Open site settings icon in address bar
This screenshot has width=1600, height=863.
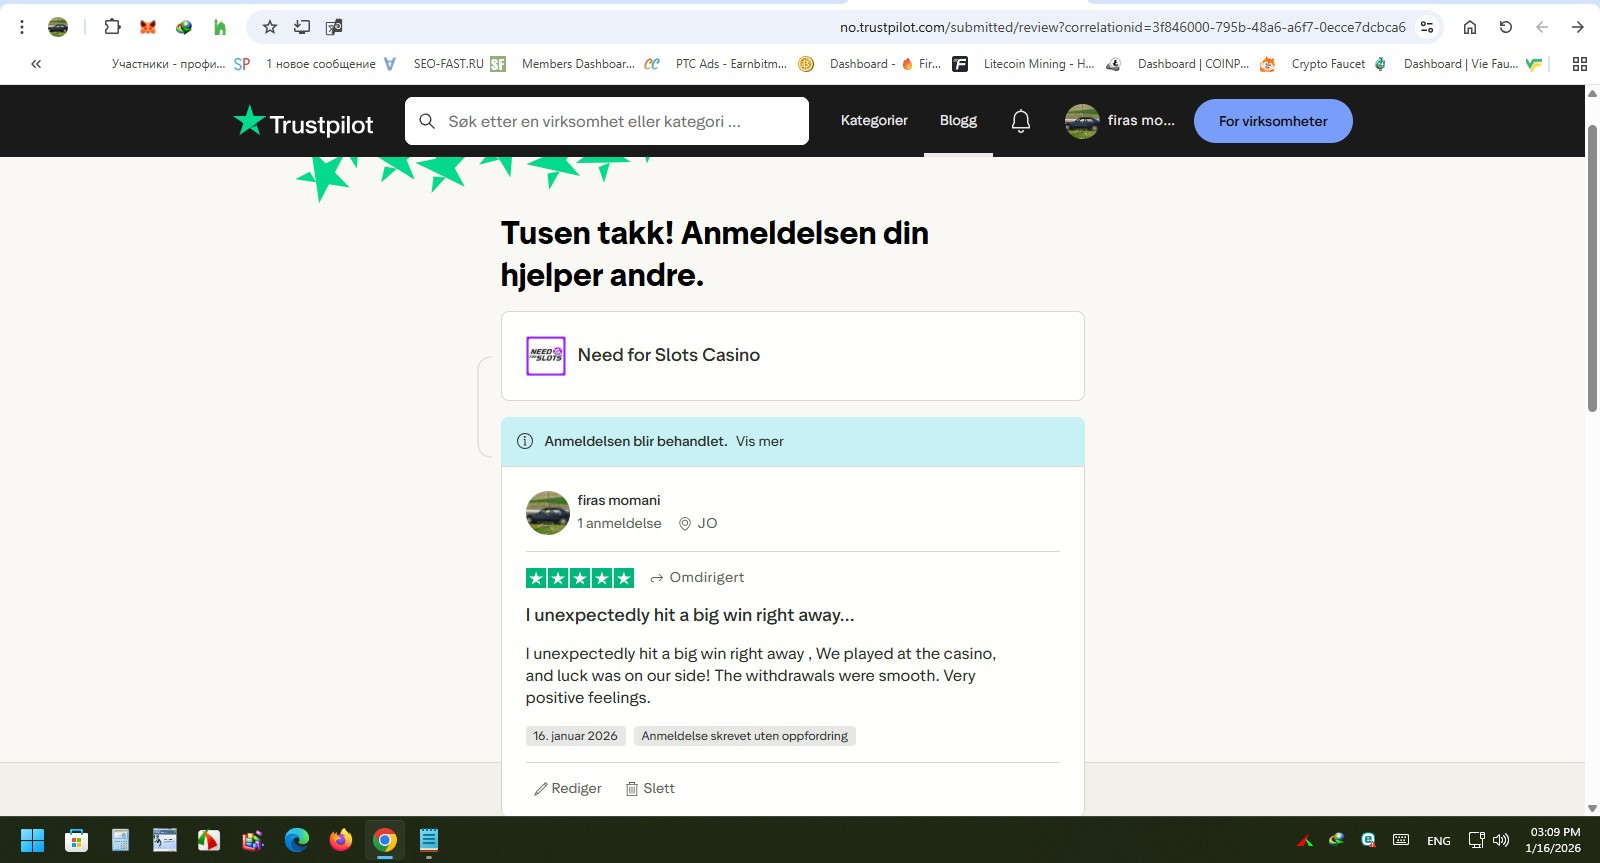[1427, 27]
